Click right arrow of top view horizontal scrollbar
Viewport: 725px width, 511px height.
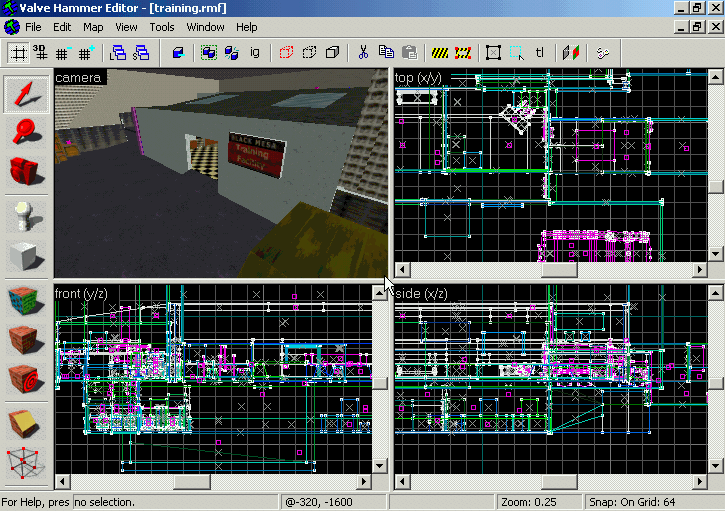(x=700, y=270)
